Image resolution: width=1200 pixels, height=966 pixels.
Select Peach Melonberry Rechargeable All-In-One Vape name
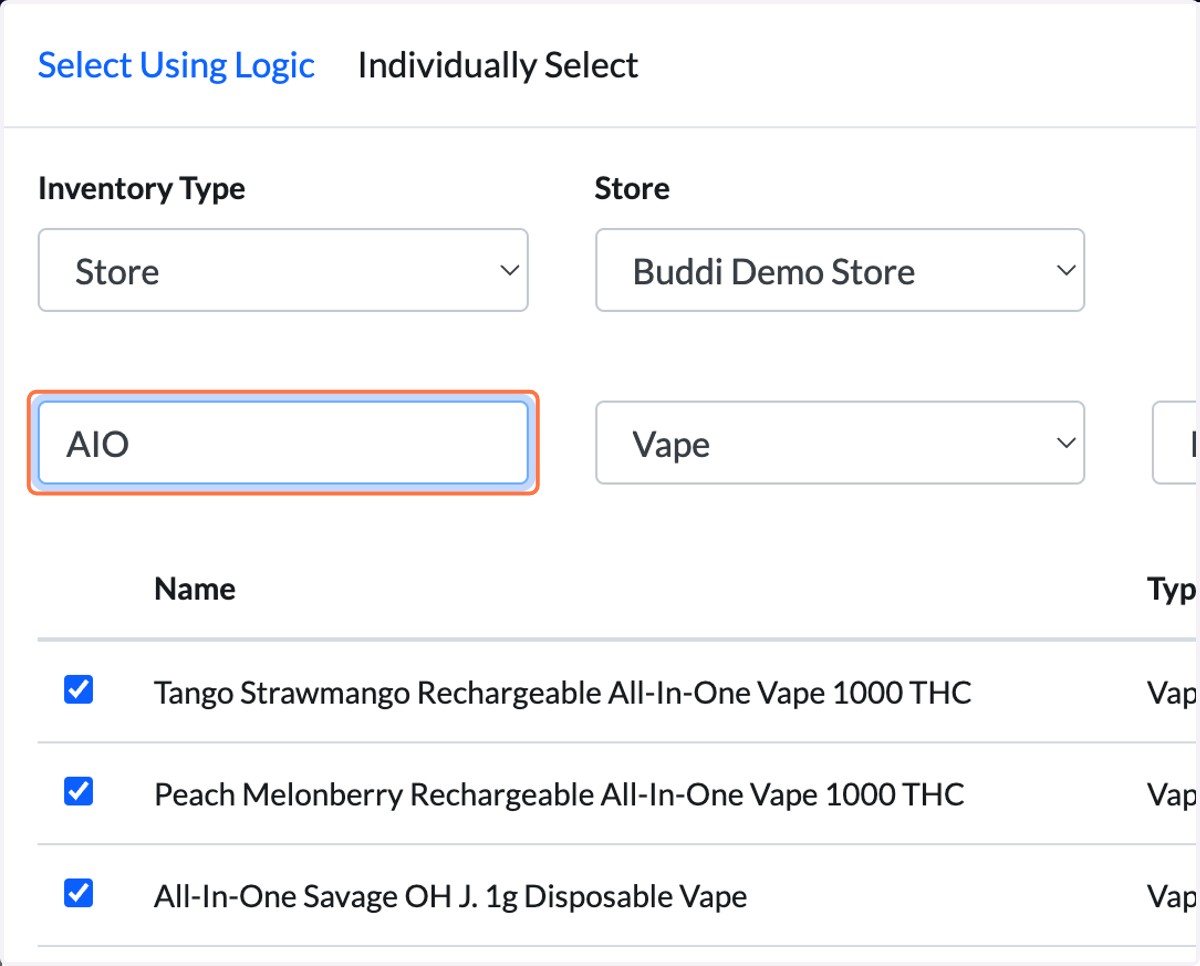point(559,794)
